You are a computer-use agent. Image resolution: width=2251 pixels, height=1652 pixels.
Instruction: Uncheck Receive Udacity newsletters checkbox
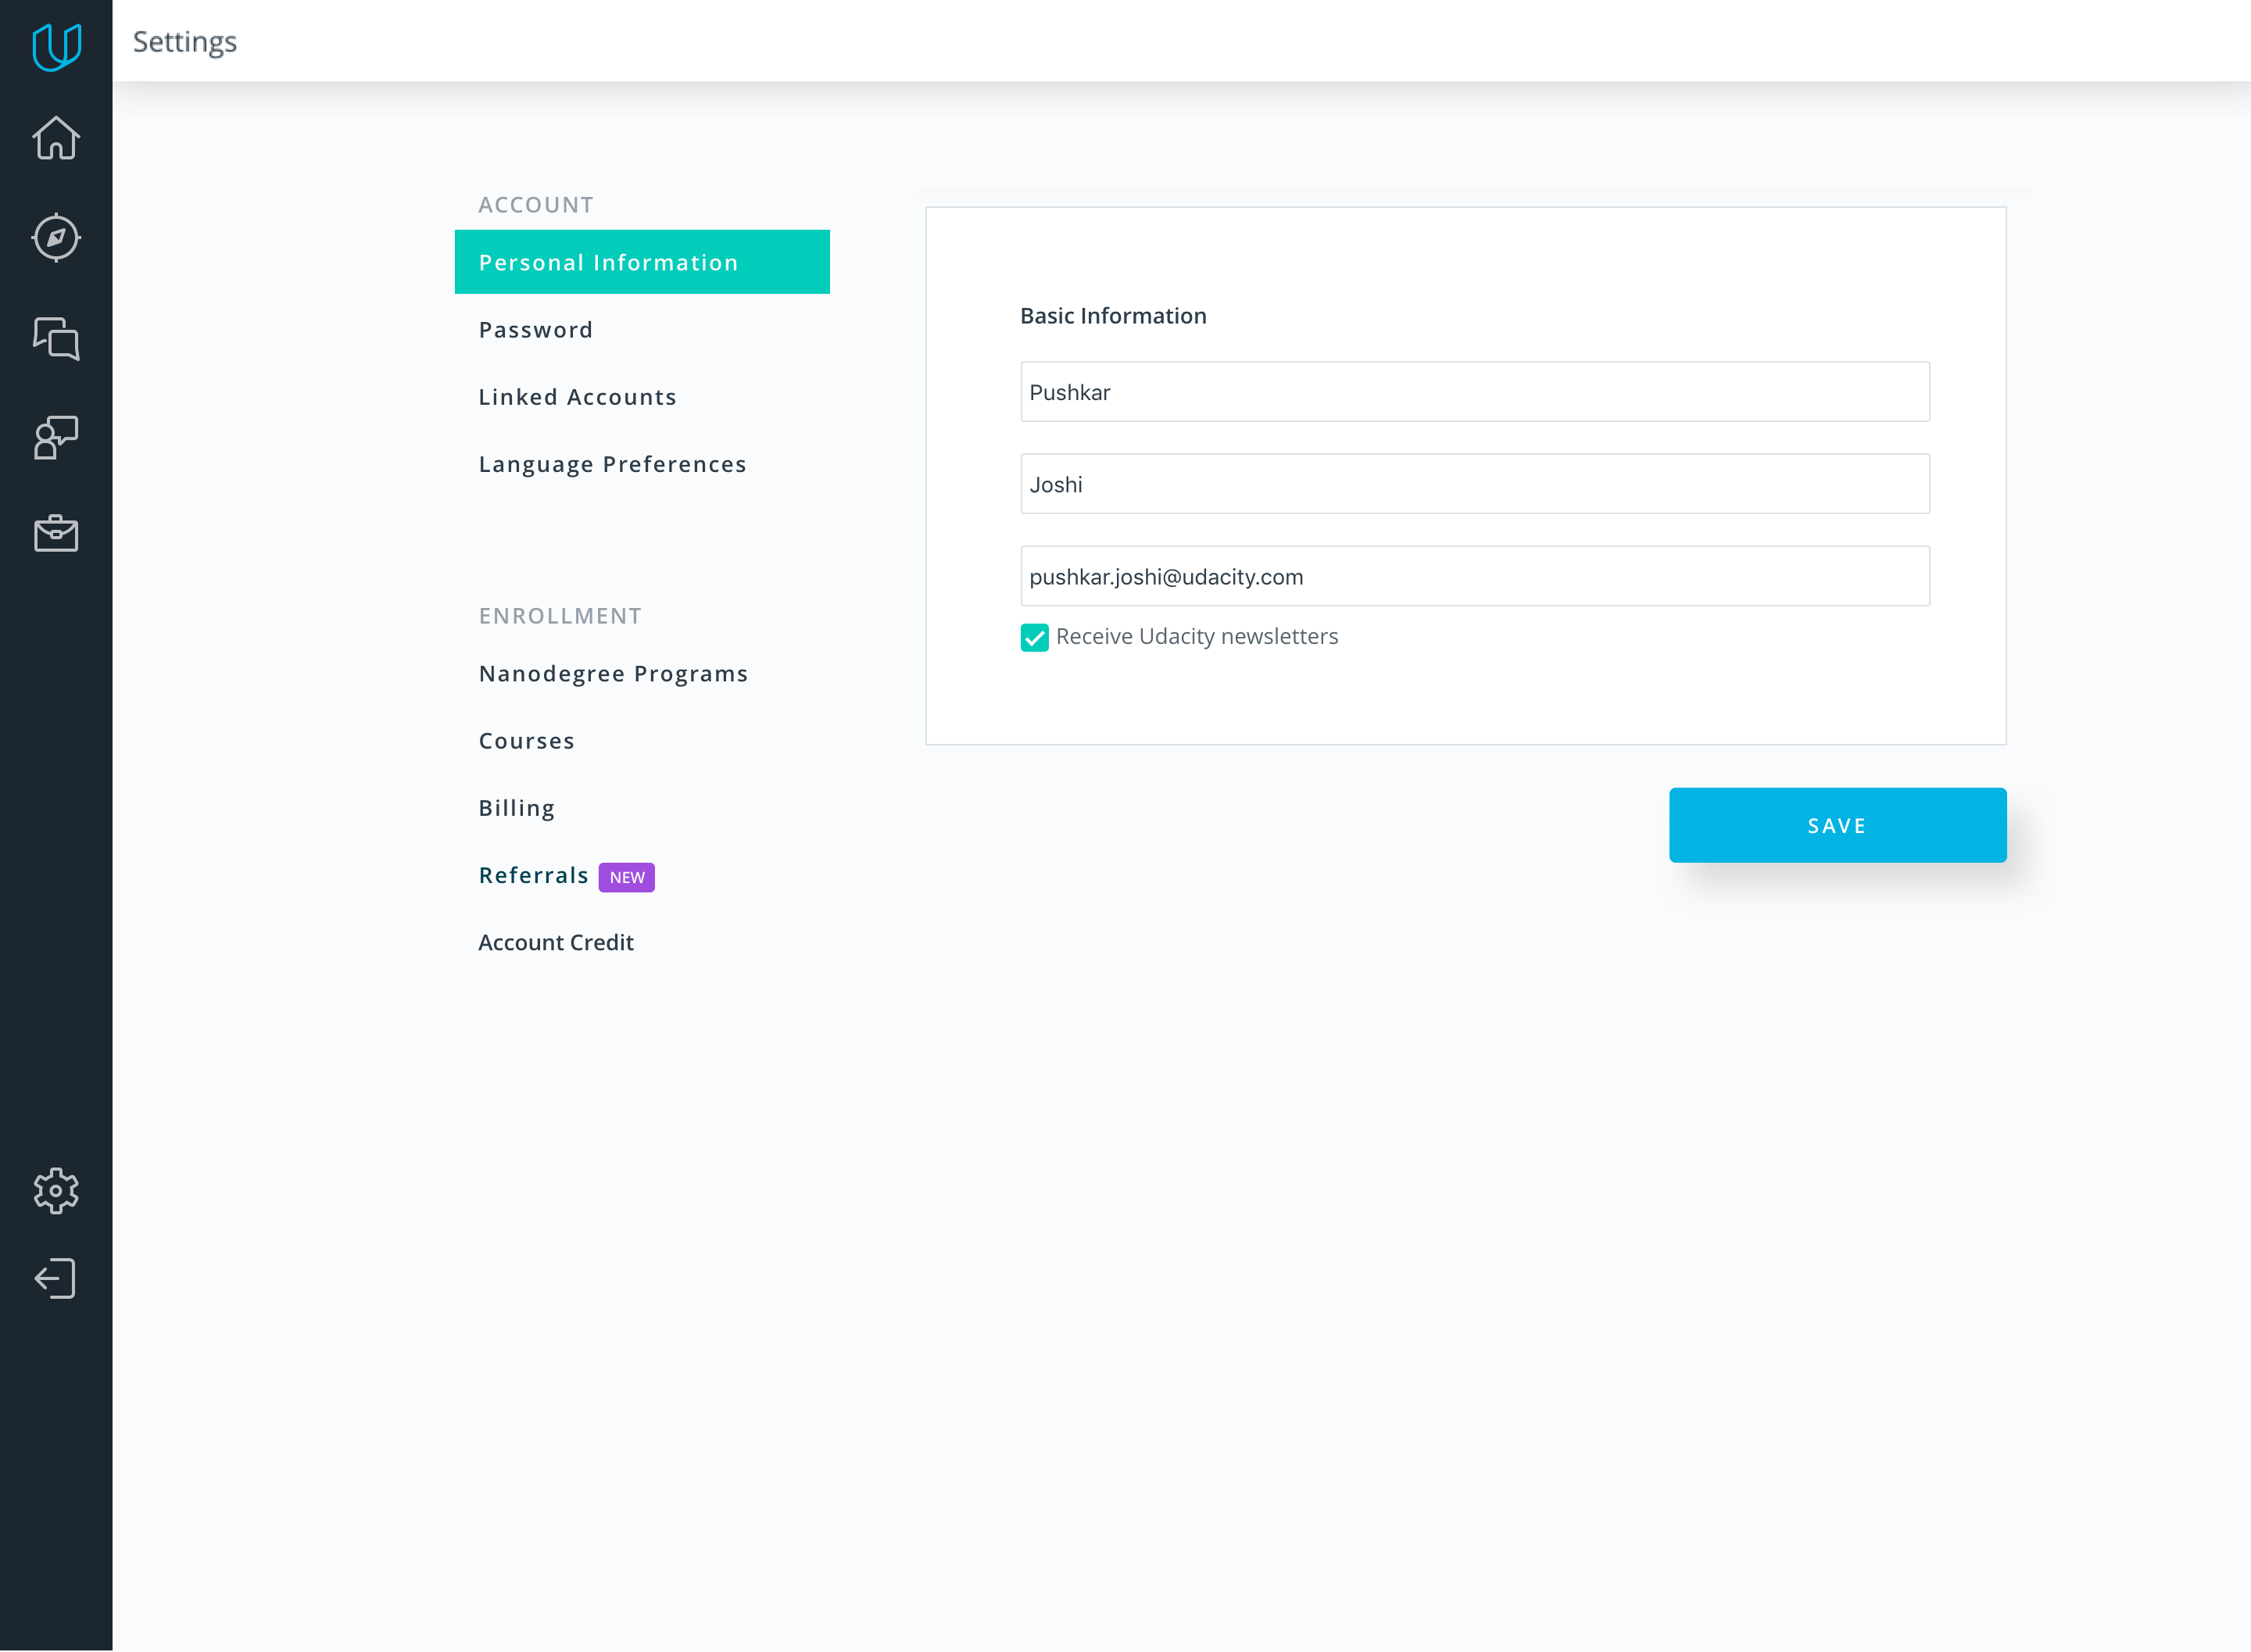click(1035, 637)
